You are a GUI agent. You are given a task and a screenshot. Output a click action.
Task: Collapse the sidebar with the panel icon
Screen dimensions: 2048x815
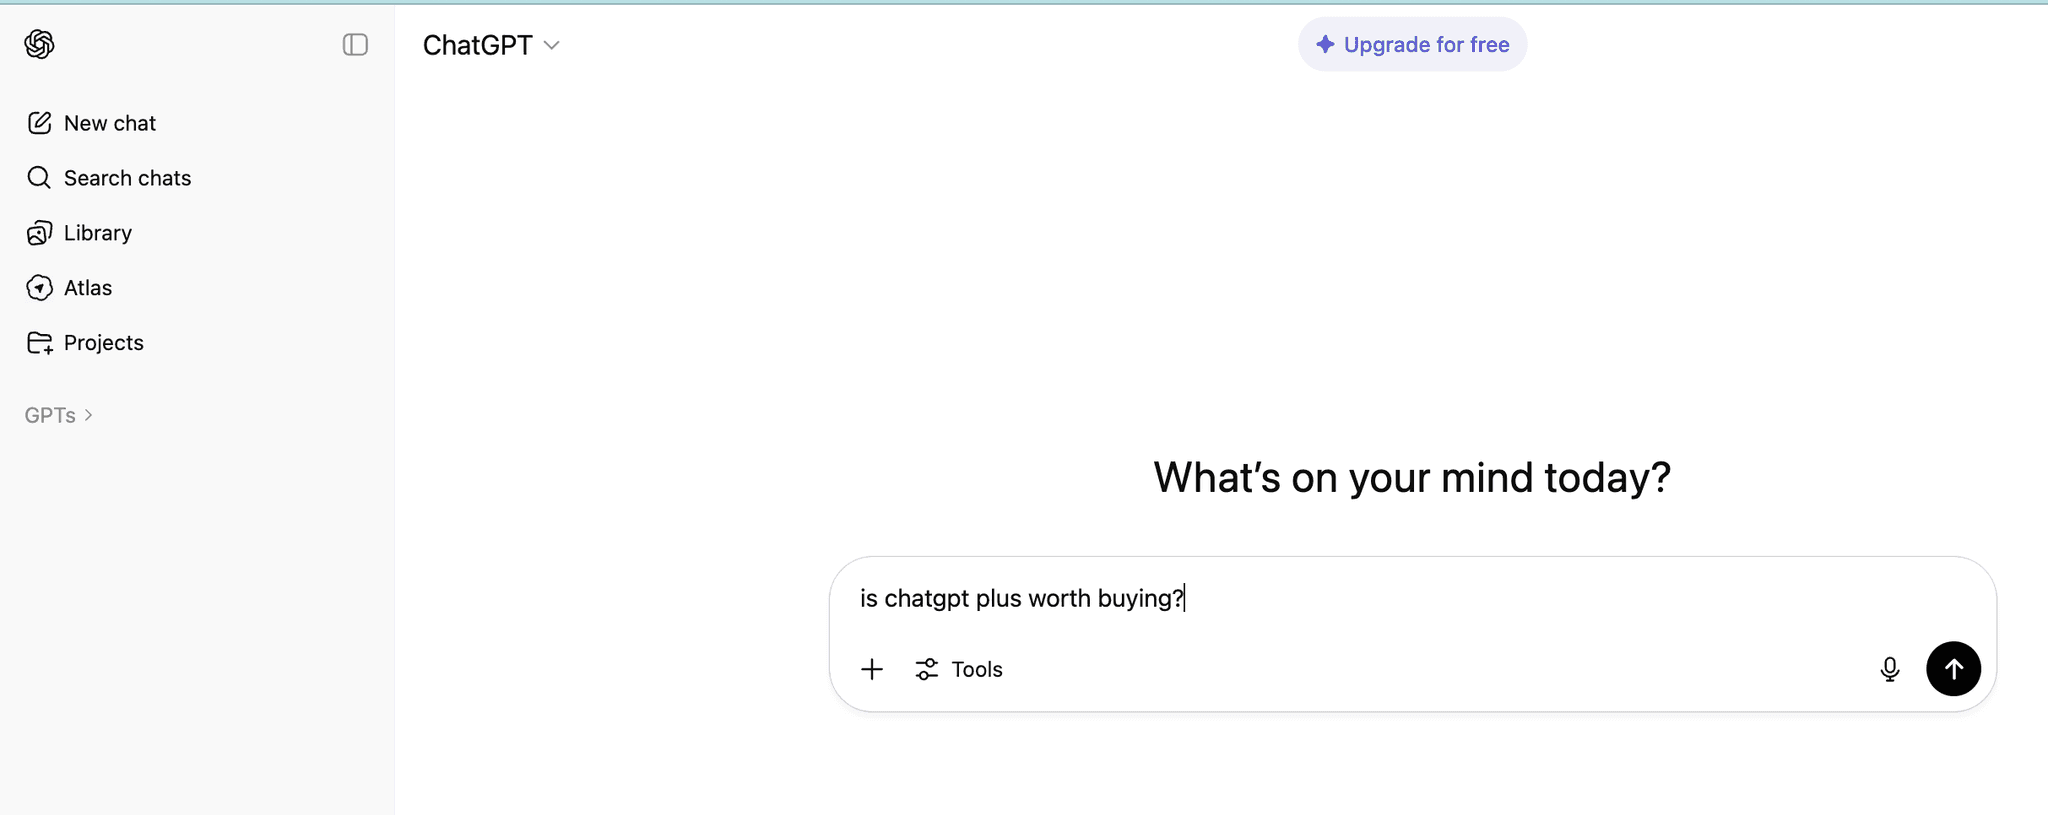pos(355,44)
